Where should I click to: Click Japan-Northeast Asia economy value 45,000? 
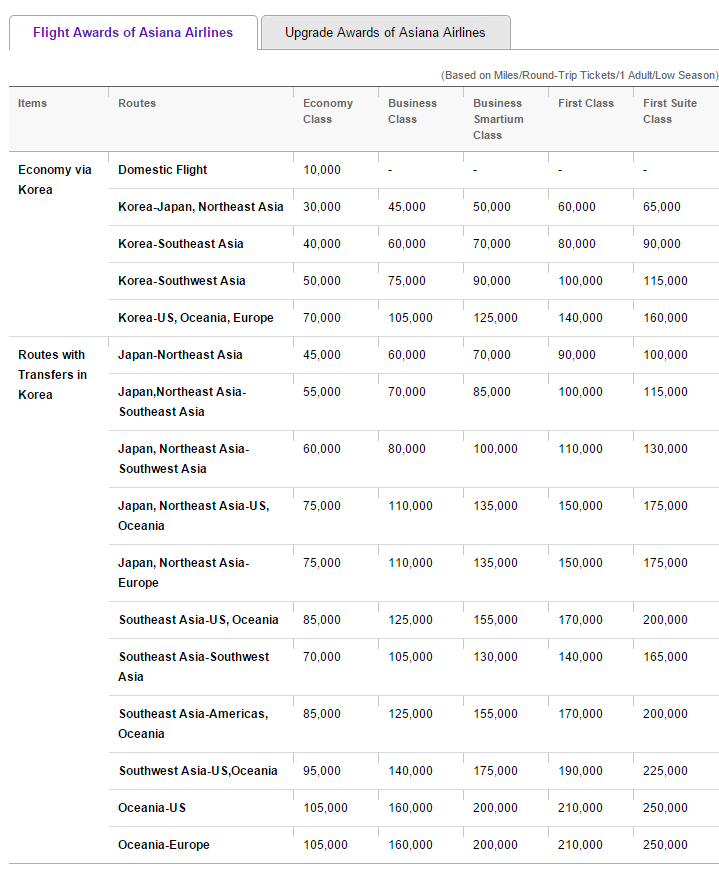tap(322, 355)
